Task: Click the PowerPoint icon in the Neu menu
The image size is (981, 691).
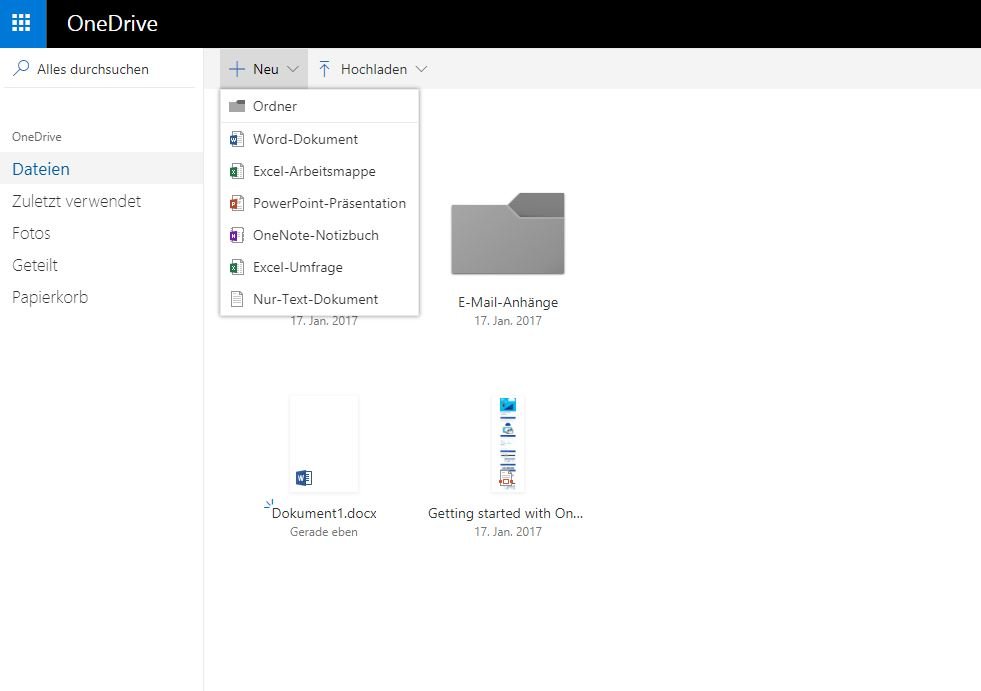Action: tap(236, 203)
